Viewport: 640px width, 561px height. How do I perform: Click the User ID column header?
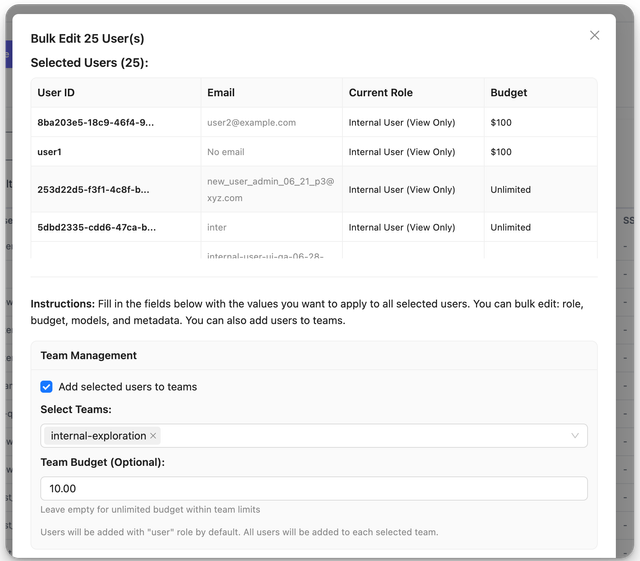point(56,93)
